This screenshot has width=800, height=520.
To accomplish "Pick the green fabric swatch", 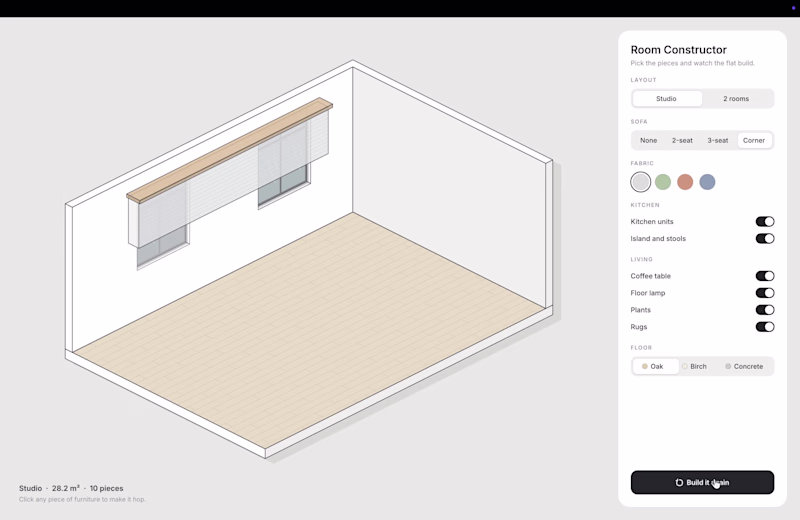I will click(x=663, y=182).
